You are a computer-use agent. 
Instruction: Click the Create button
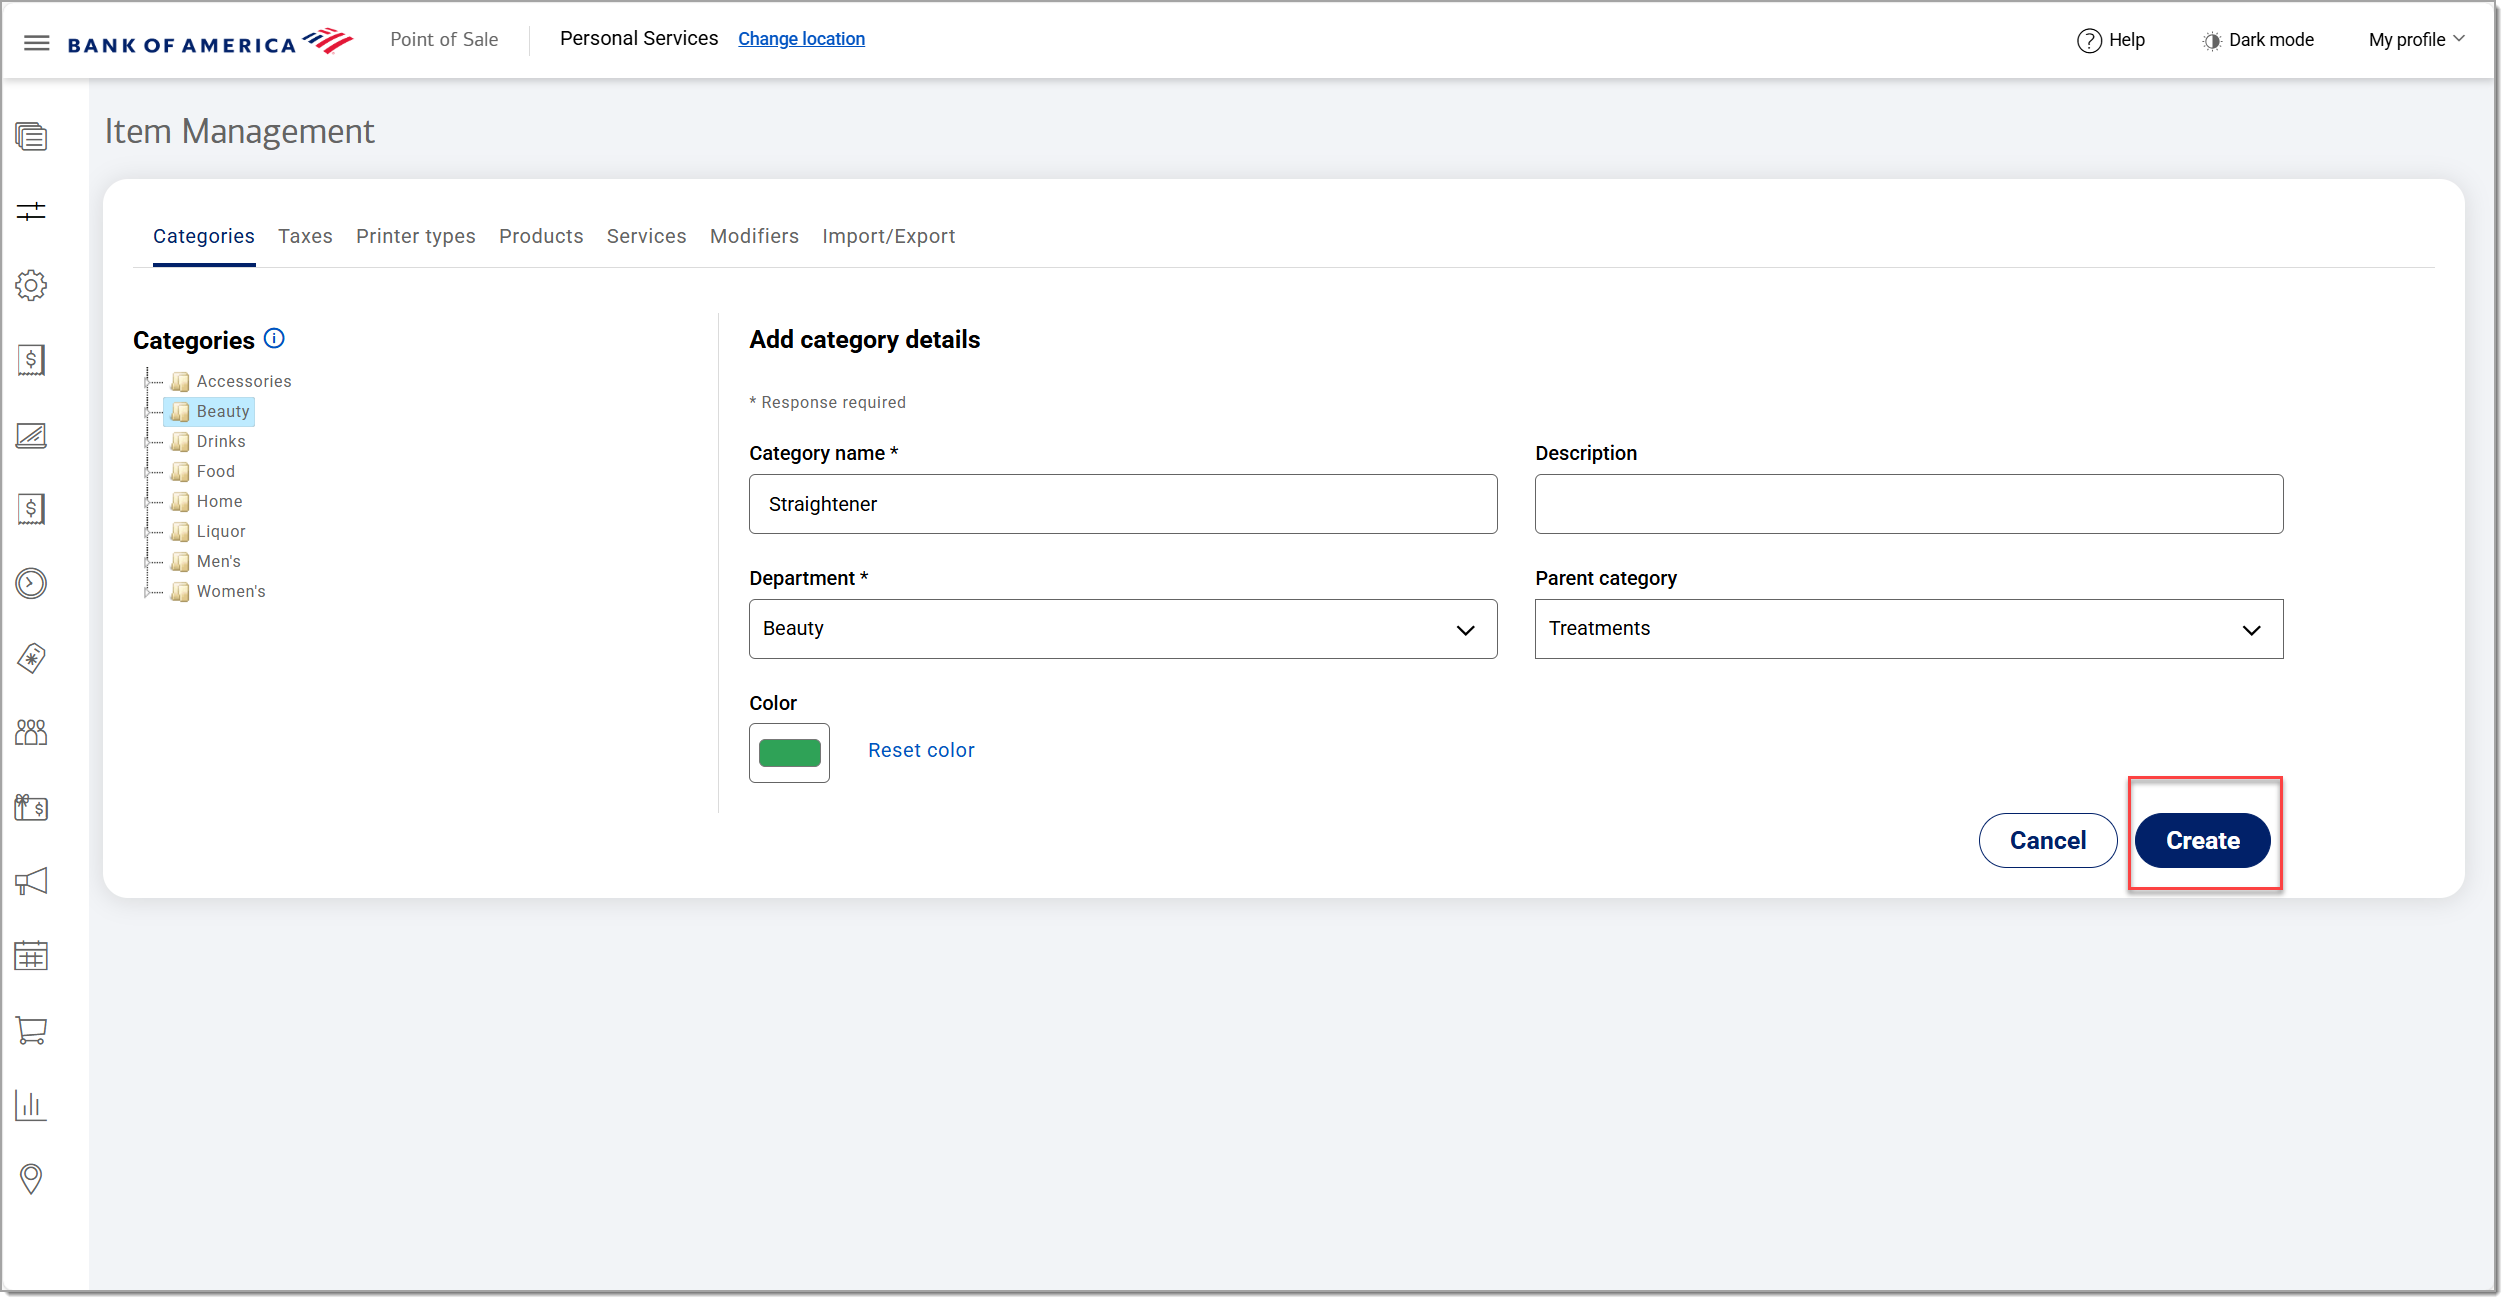coord(2202,841)
